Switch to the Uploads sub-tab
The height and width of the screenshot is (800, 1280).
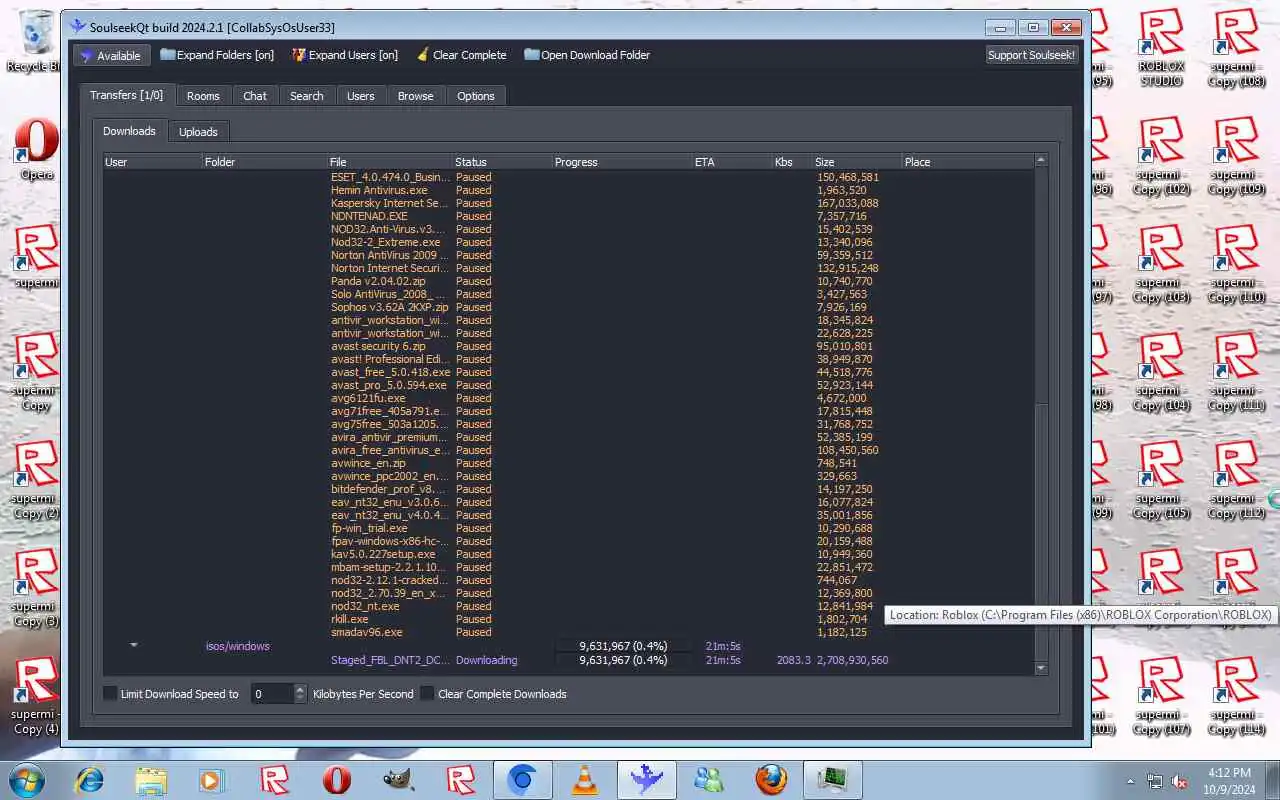(198, 132)
